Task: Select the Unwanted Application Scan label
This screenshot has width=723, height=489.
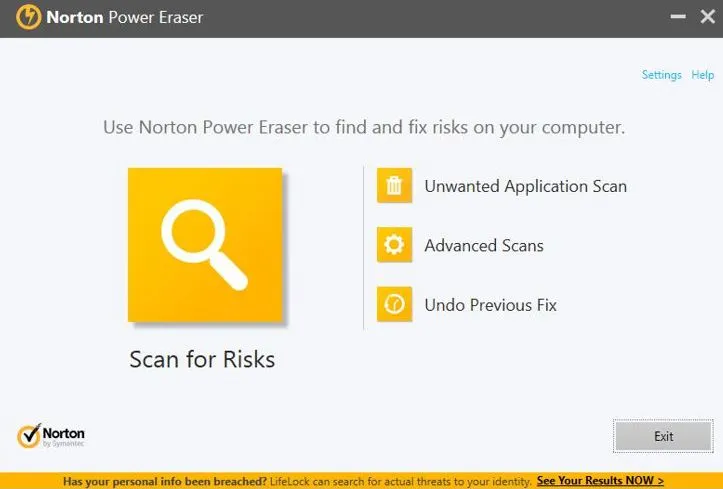Action: click(526, 186)
